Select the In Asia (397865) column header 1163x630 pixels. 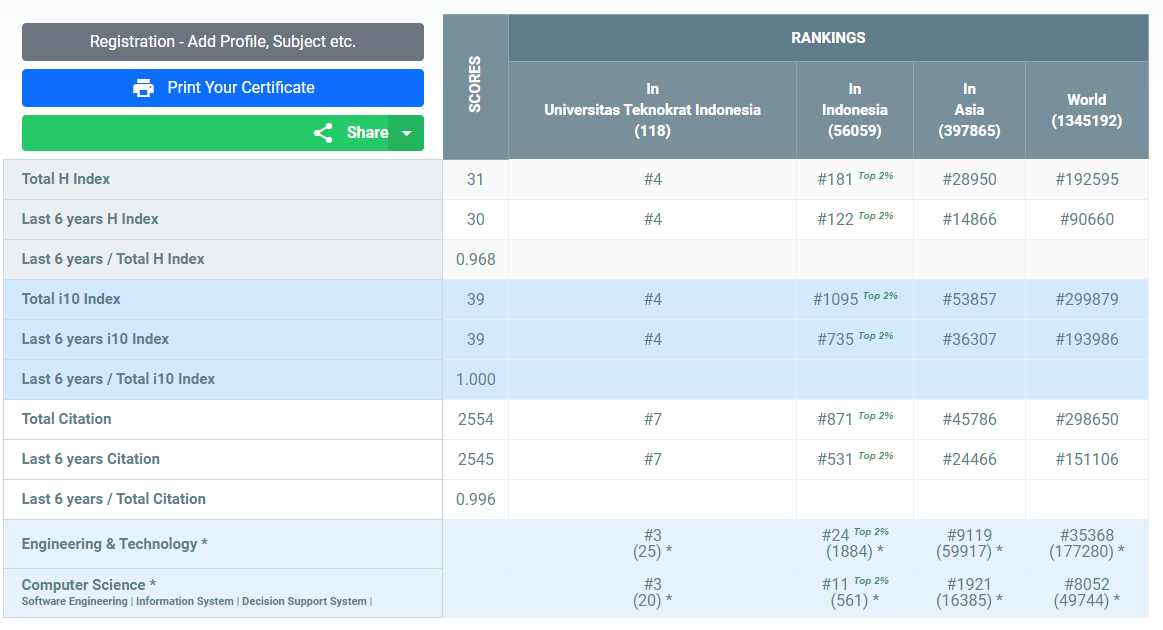pos(969,110)
